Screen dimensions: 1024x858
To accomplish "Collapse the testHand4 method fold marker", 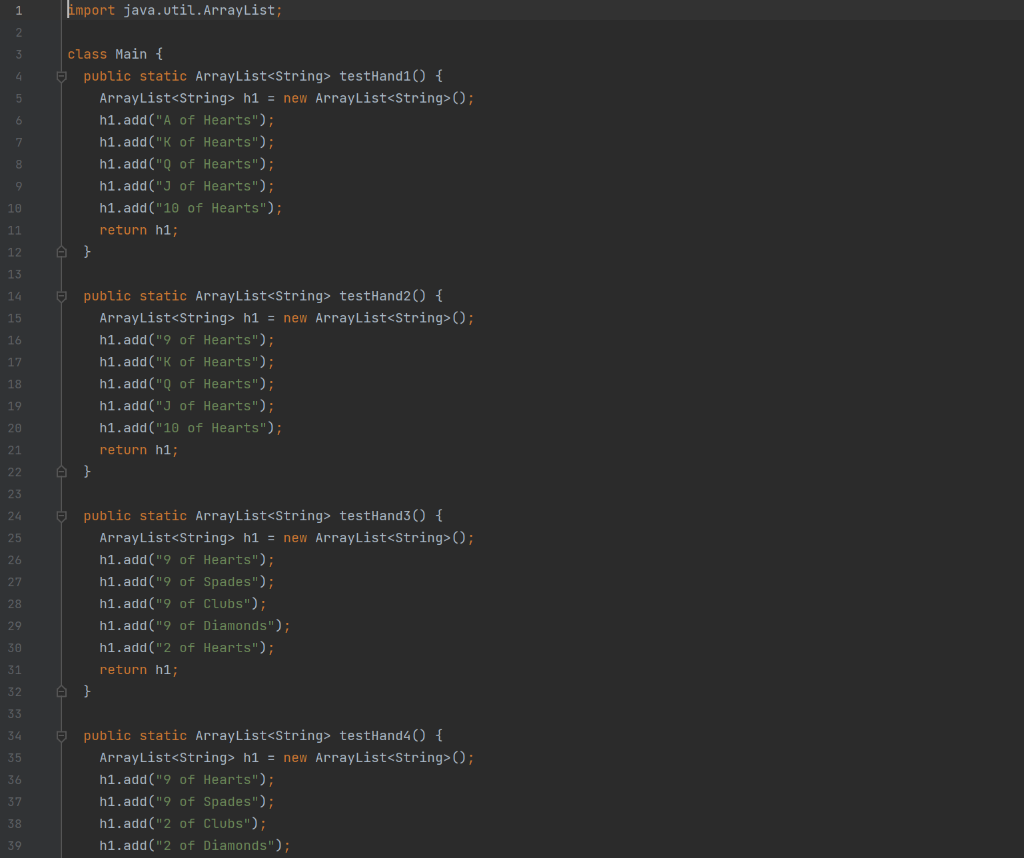I will click(61, 737).
